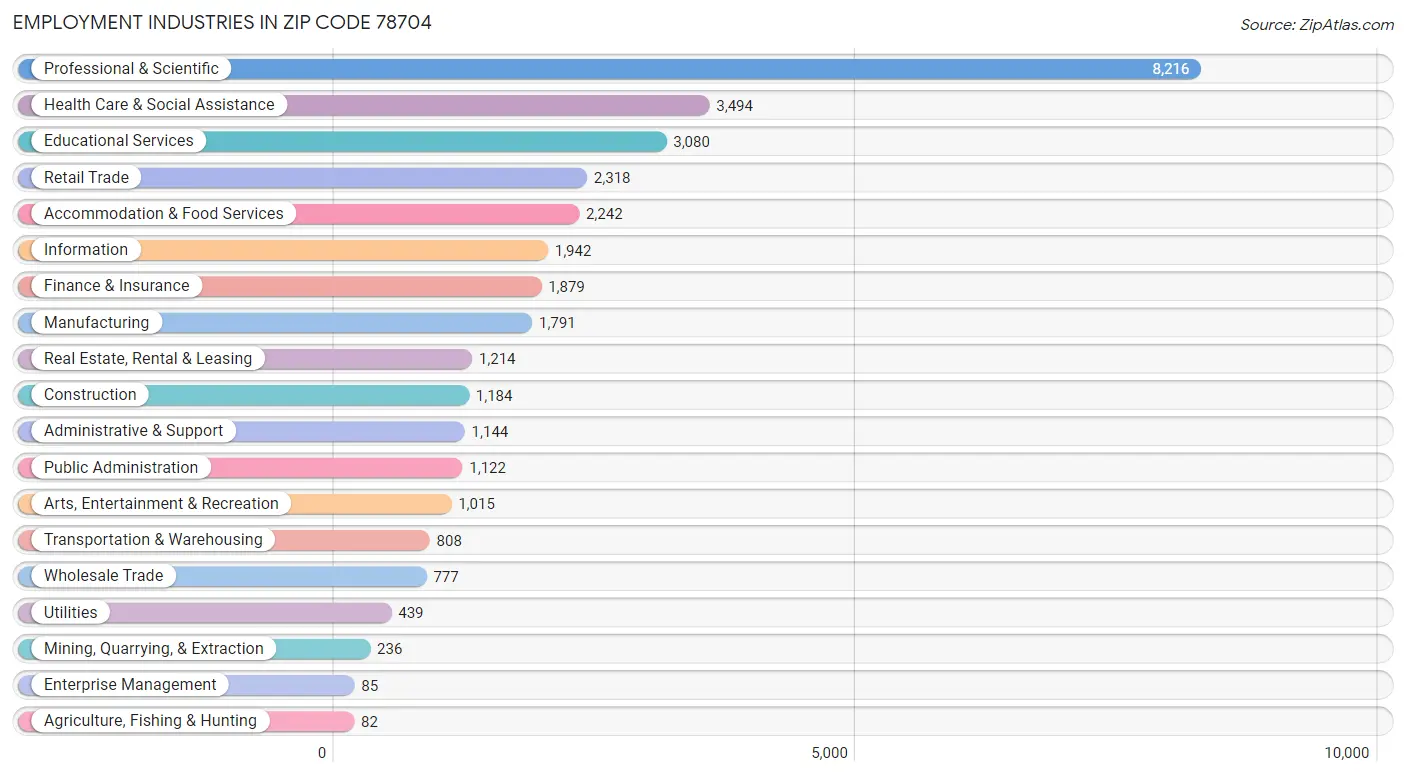Screen dimensions: 1406x776
Task: Select the 82 Agriculture value
Action: (370, 722)
